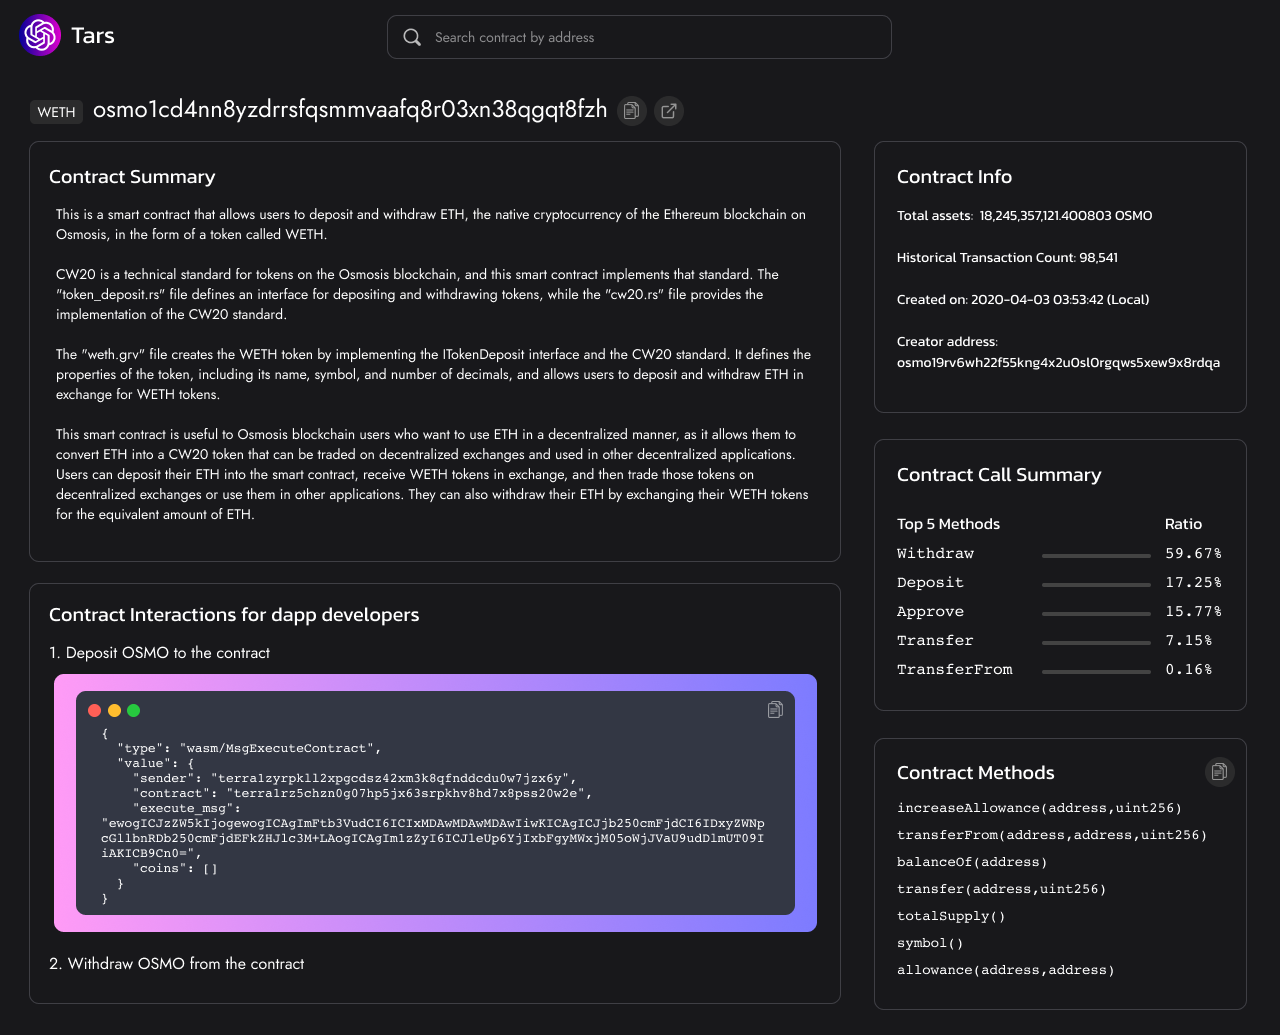This screenshot has height=1035, width=1280.
Task: Click the "type": "wasm/MsgExecuteContract" line
Action: click(250, 748)
